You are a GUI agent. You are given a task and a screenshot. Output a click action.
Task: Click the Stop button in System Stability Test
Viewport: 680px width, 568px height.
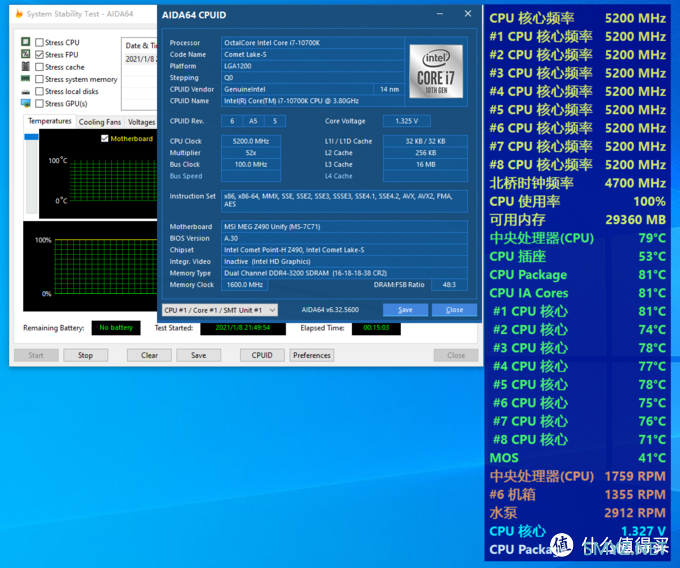point(85,355)
